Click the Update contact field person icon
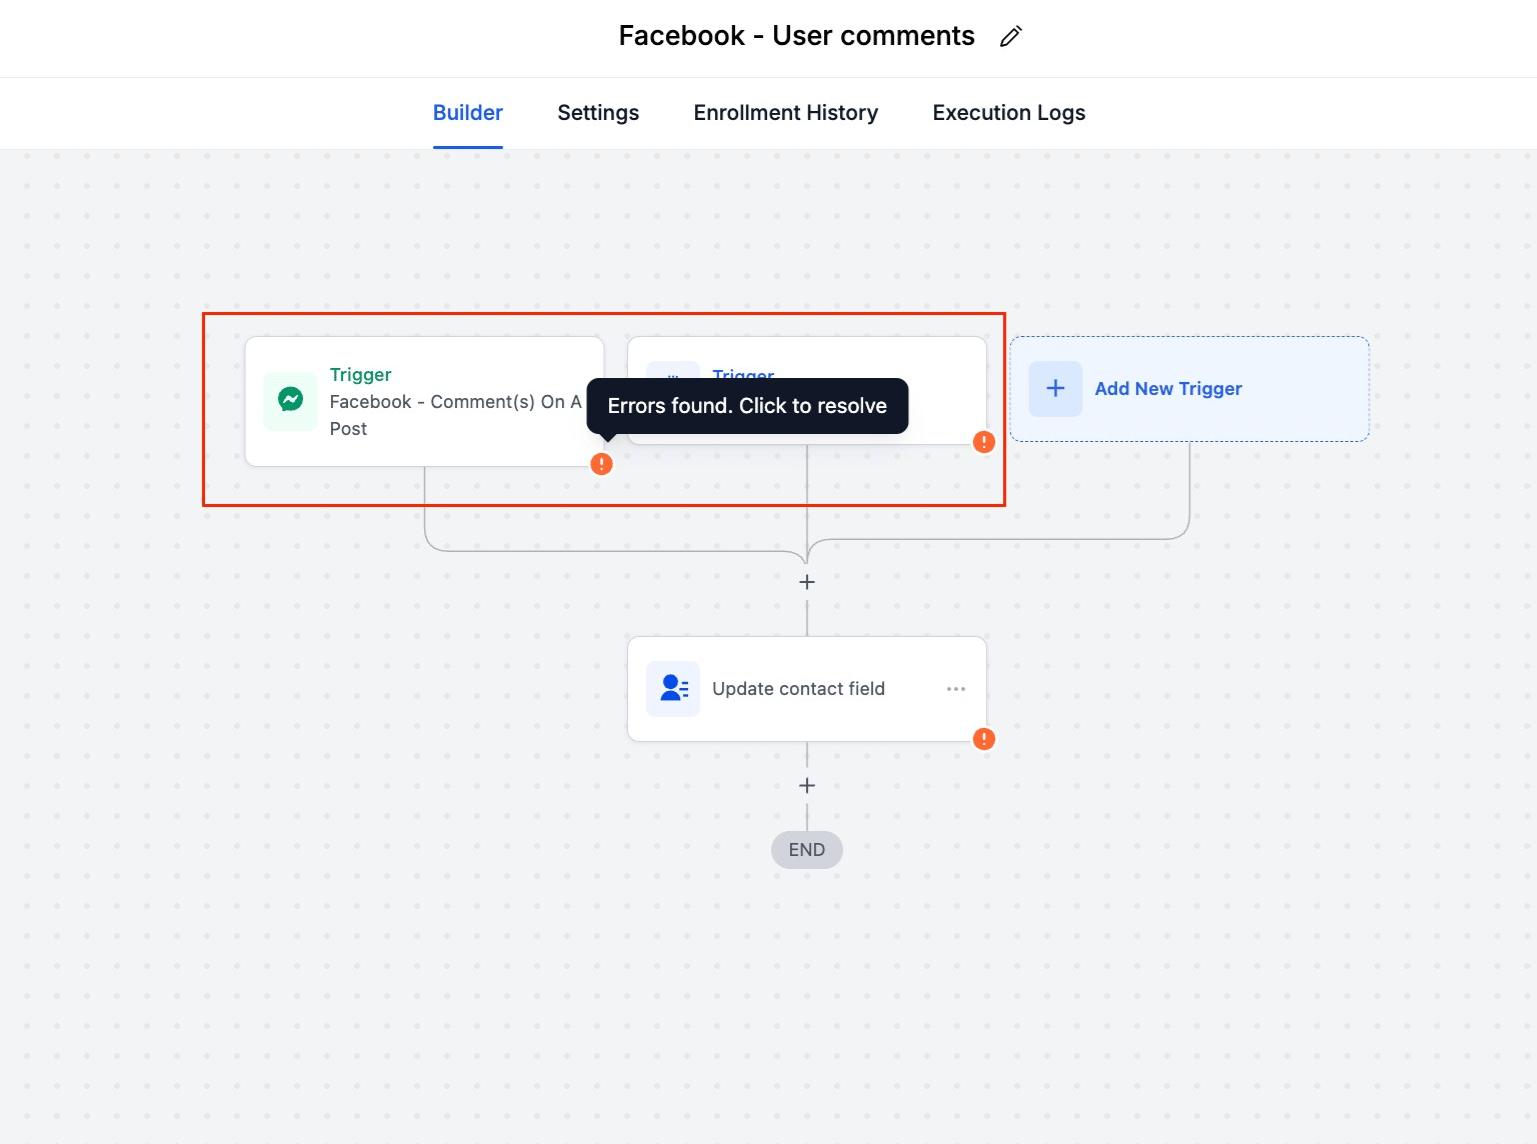Screen dimensions: 1537x1144 click(674, 689)
